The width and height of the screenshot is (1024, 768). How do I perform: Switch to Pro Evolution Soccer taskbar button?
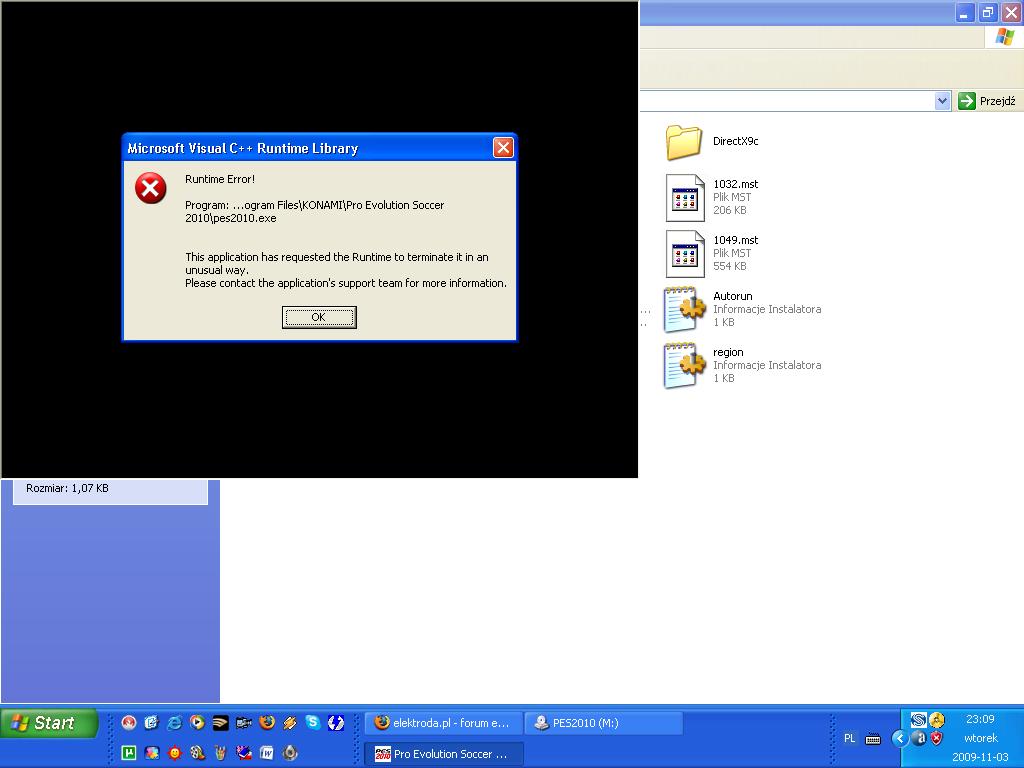443,754
